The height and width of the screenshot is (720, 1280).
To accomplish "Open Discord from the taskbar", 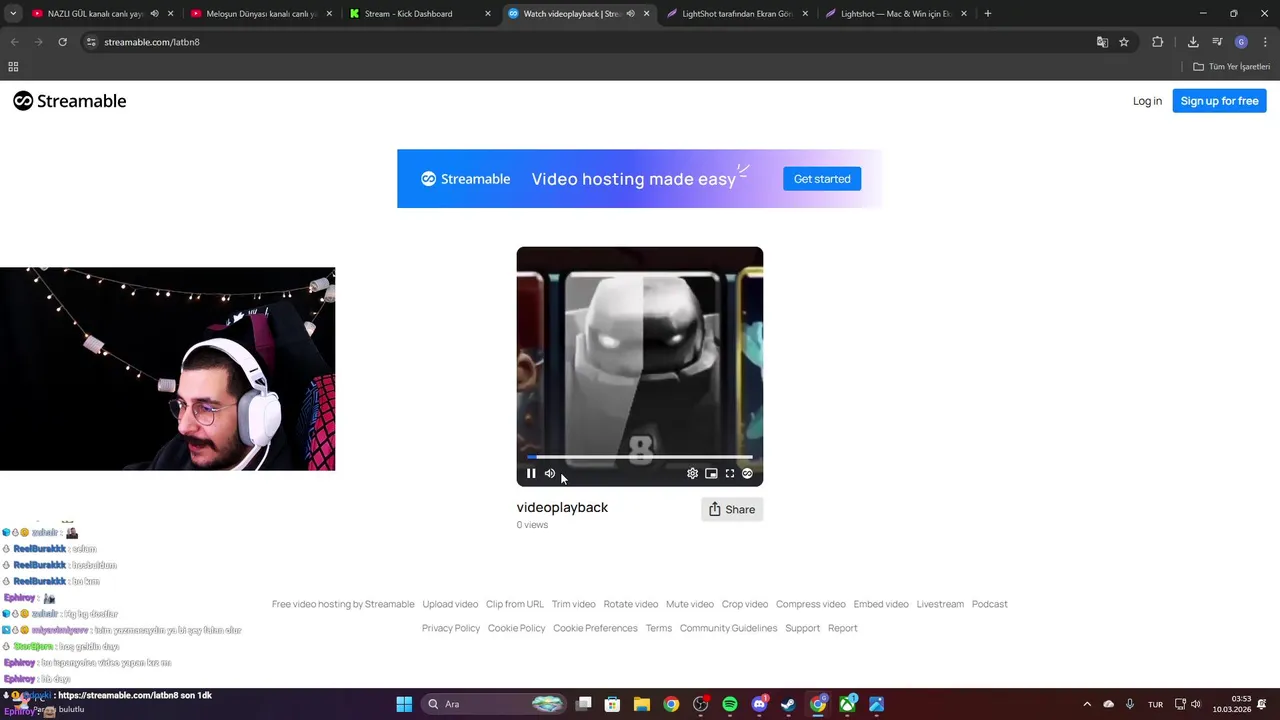I will tap(759, 704).
